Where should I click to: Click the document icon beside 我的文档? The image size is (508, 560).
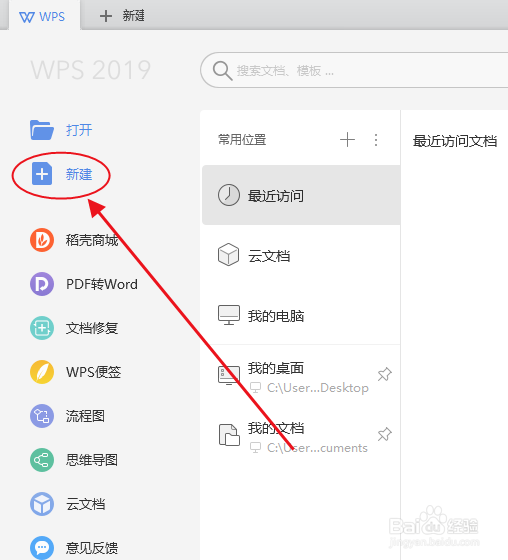[x=229, y=435]
